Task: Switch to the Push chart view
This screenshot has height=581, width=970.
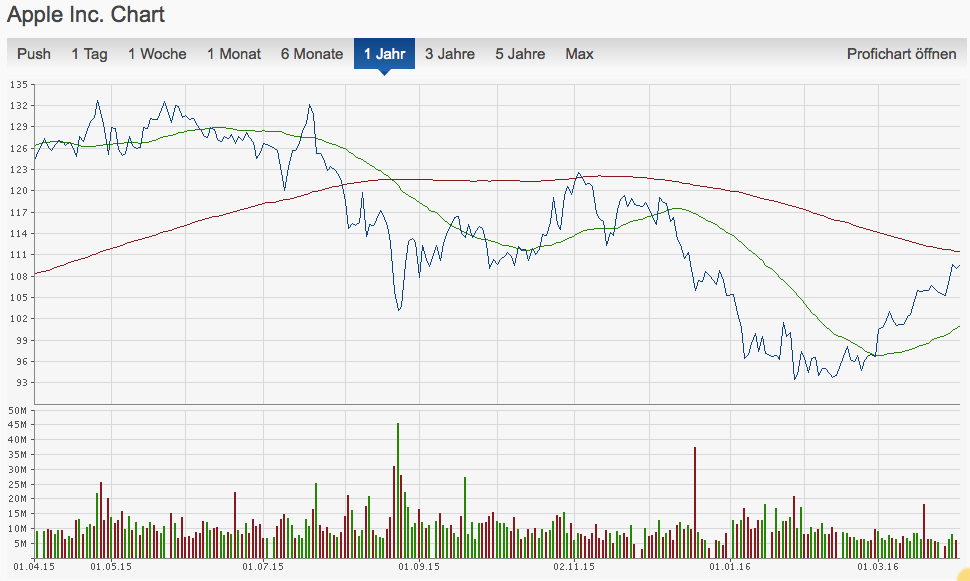Action: [34, 54]
